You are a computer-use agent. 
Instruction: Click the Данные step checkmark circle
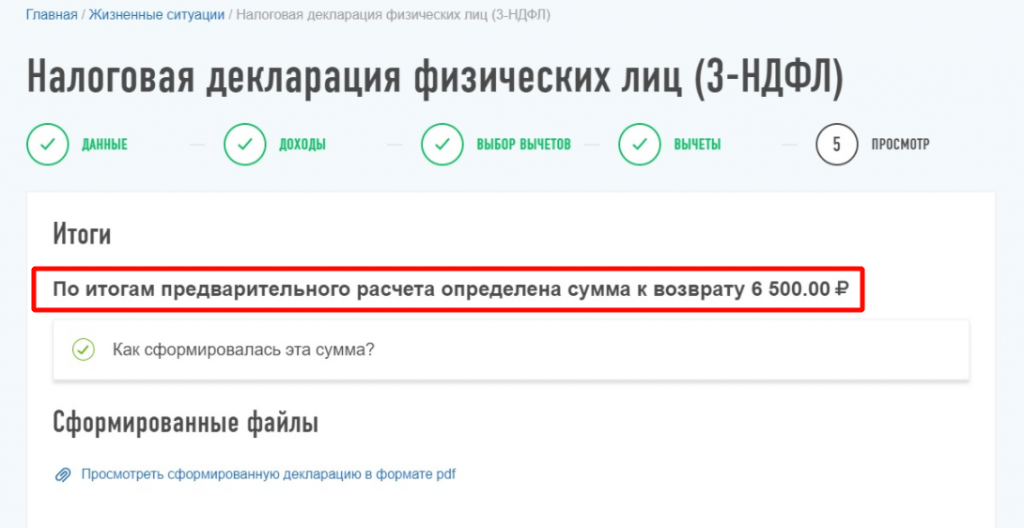(x=48, y=144)
